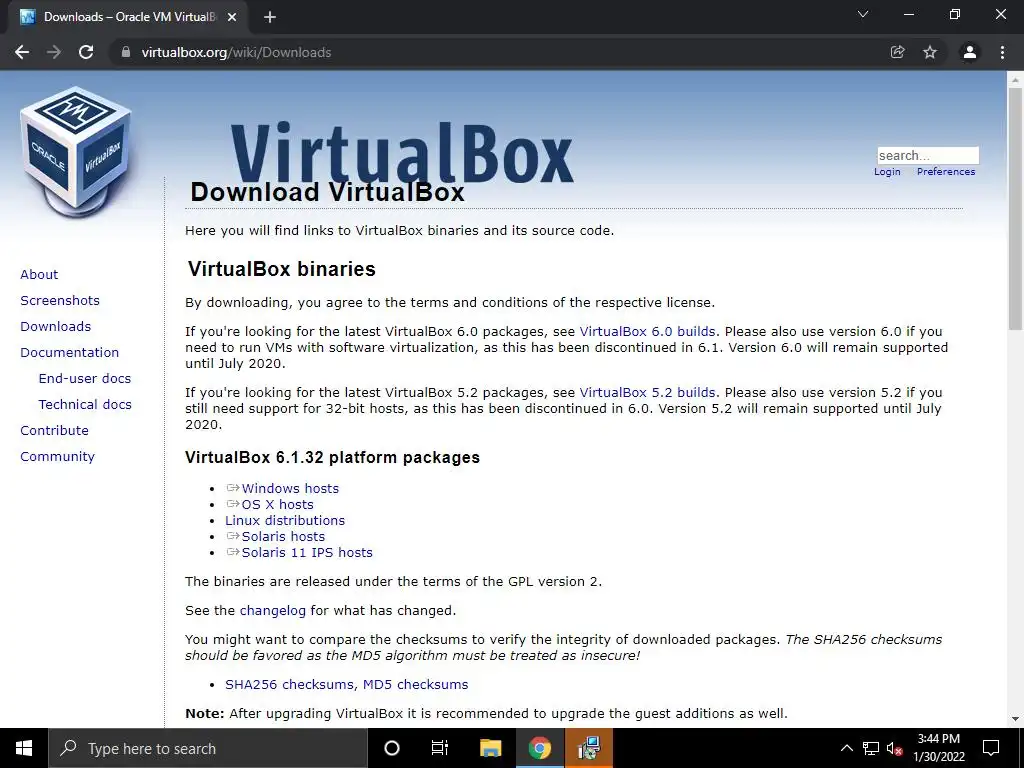Open the share page icon
Viewport: 1024px width, 768px height.
898,52
